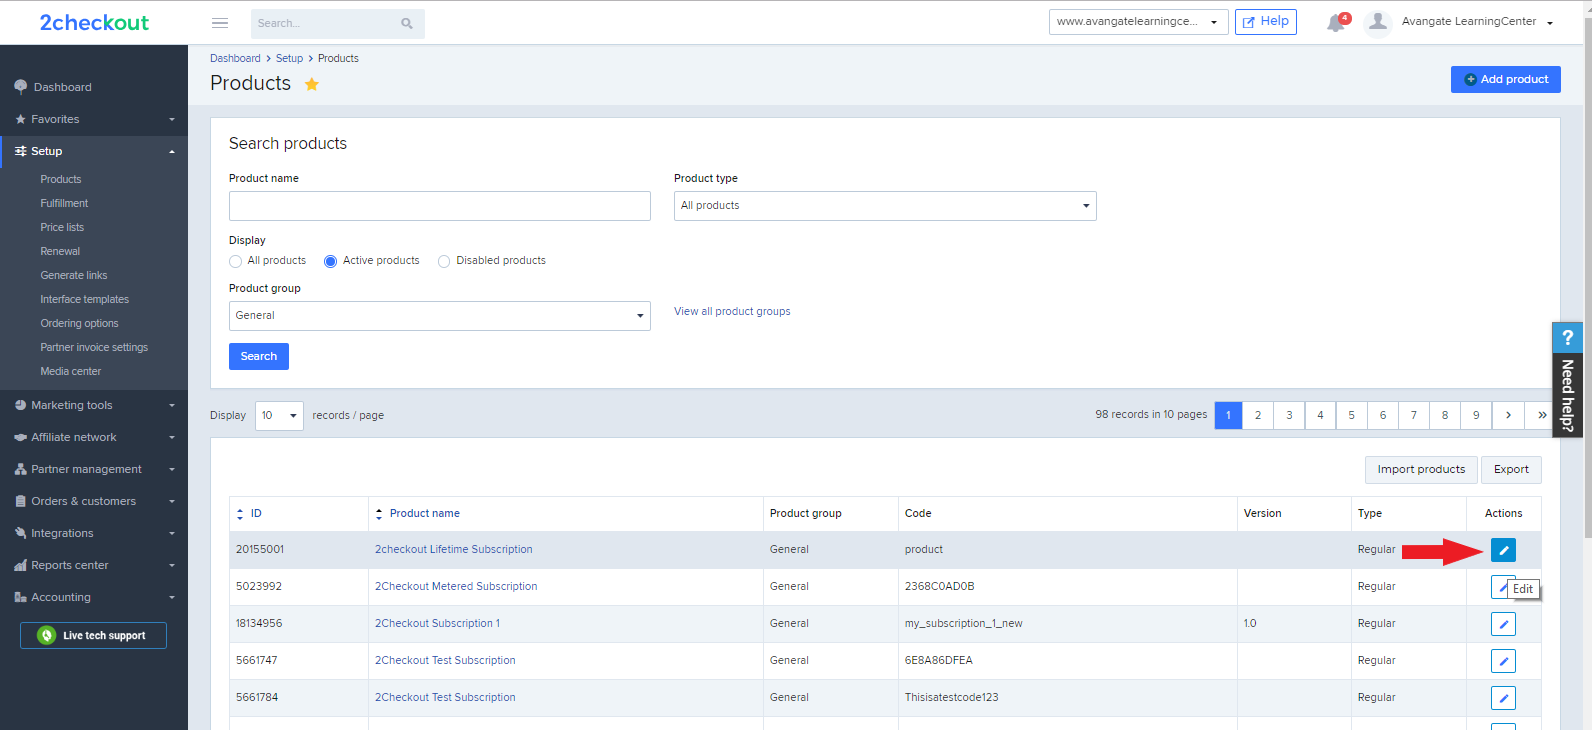Open the website selector dropdown
1592x730 pixels.
(1138, 22)
